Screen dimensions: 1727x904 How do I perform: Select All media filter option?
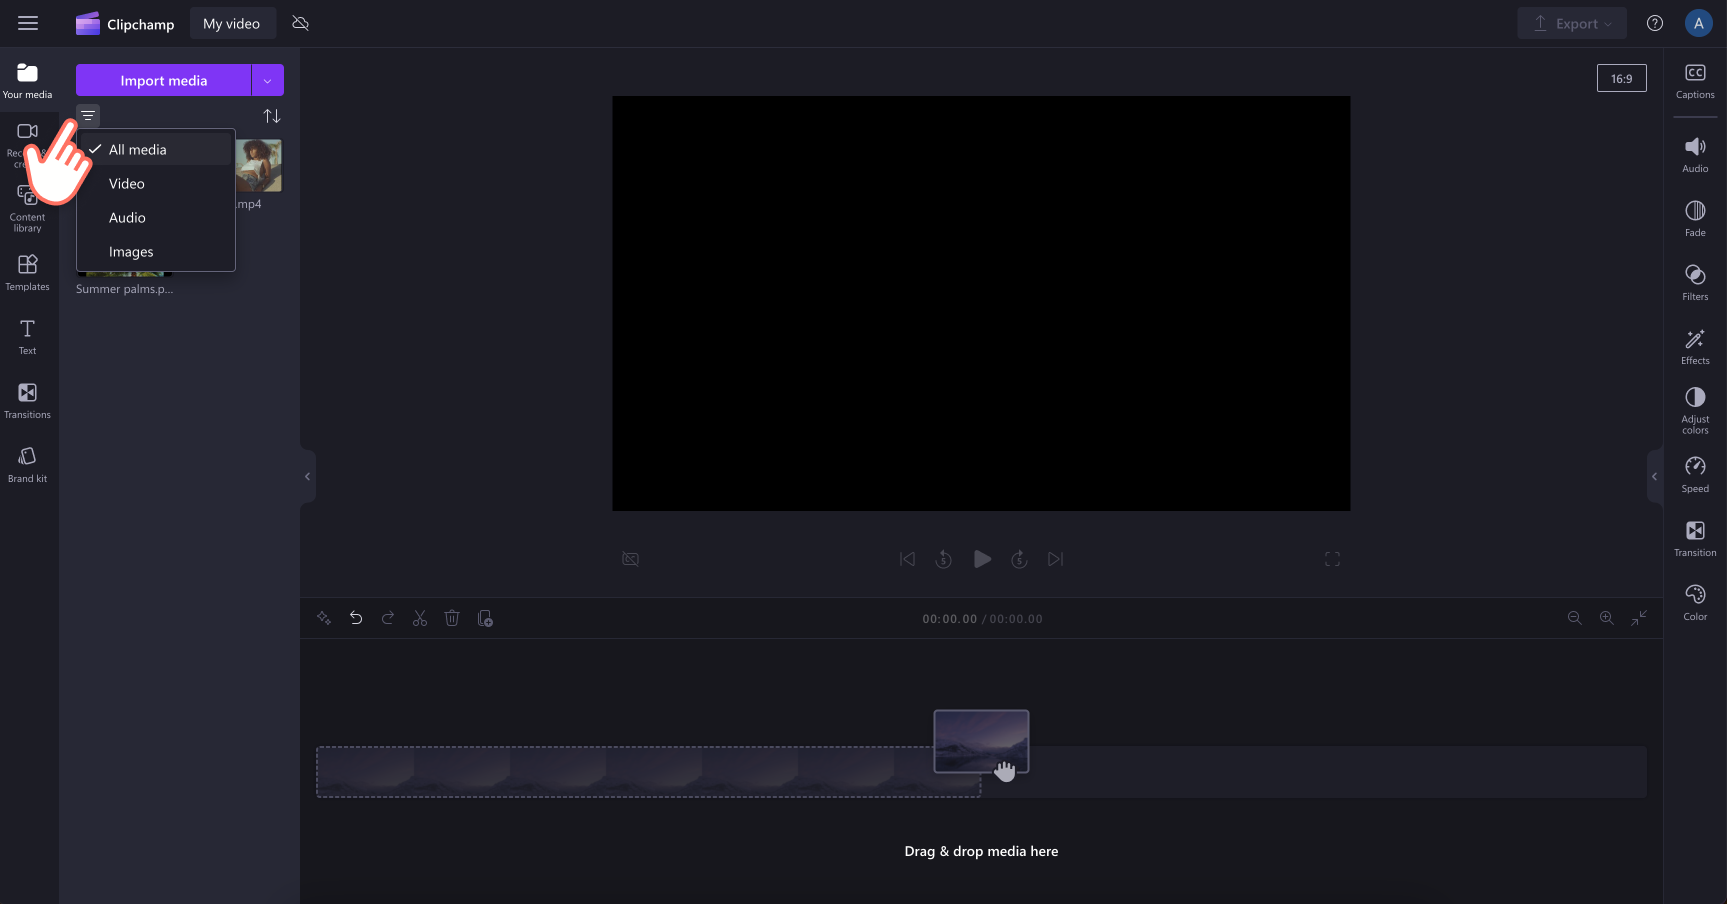coord(156,149)
